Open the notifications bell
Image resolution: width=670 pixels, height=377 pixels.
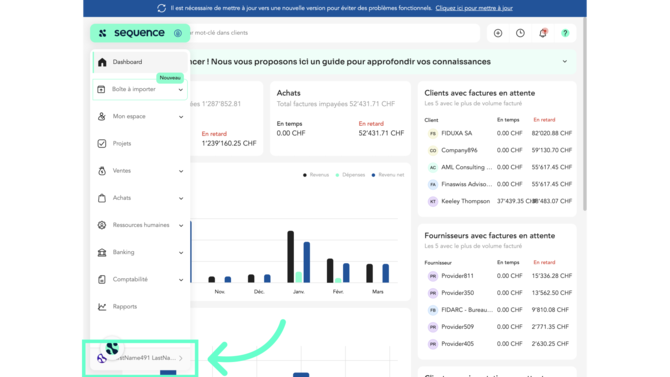pos(543,33)
